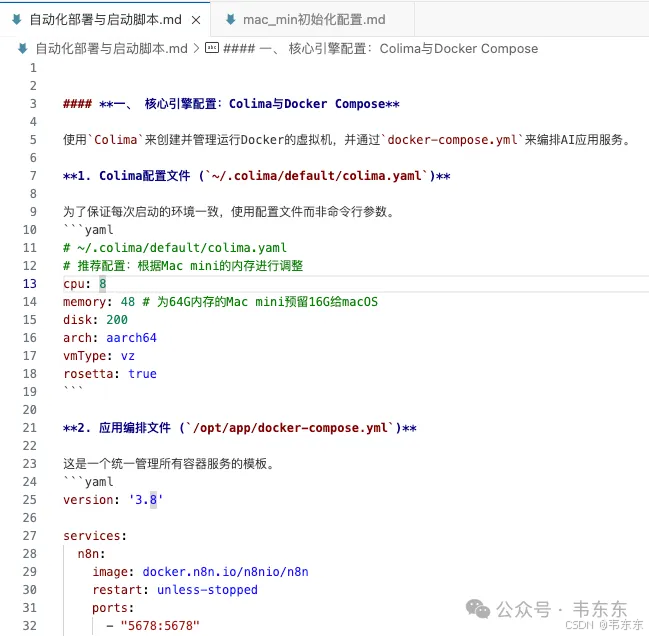Click the 'arch: aarch64' line
Image resolution: width=649 pixels, height=636 pixels.
[x=110, y=338]
